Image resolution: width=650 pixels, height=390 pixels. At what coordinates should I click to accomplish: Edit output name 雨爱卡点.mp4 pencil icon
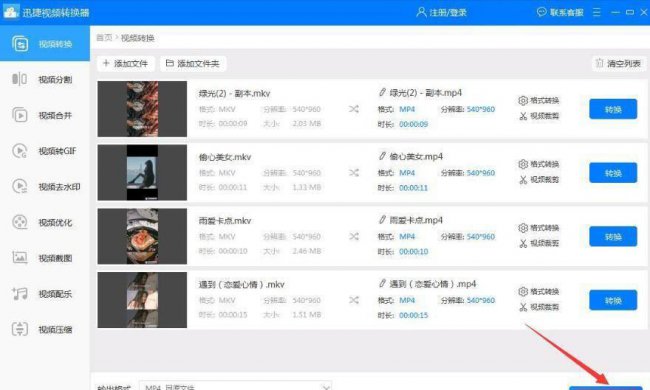[x=382, y=220]
